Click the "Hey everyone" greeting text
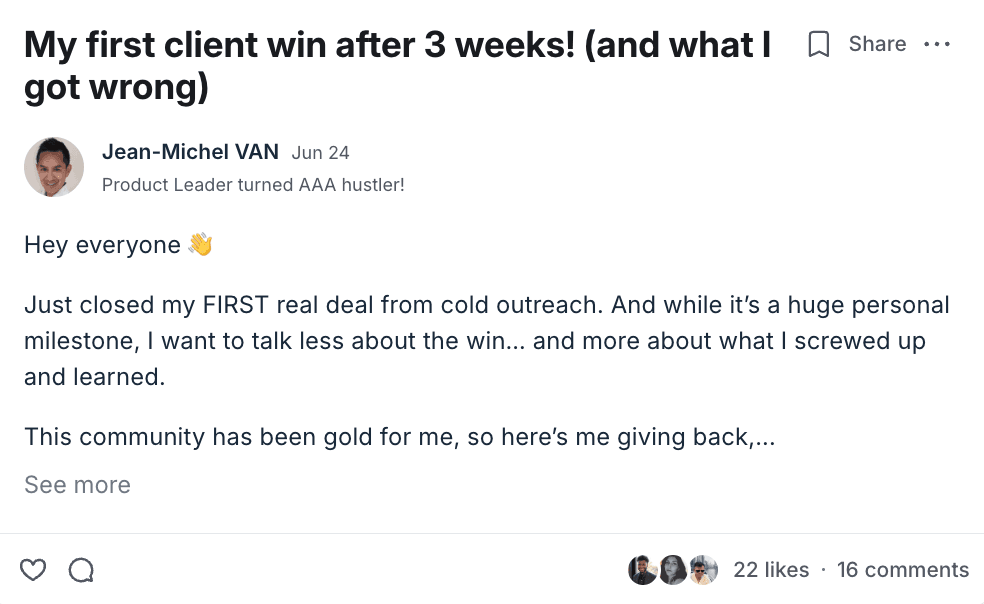The height and width of the screenshot is (604, 984). click(102, 245)
